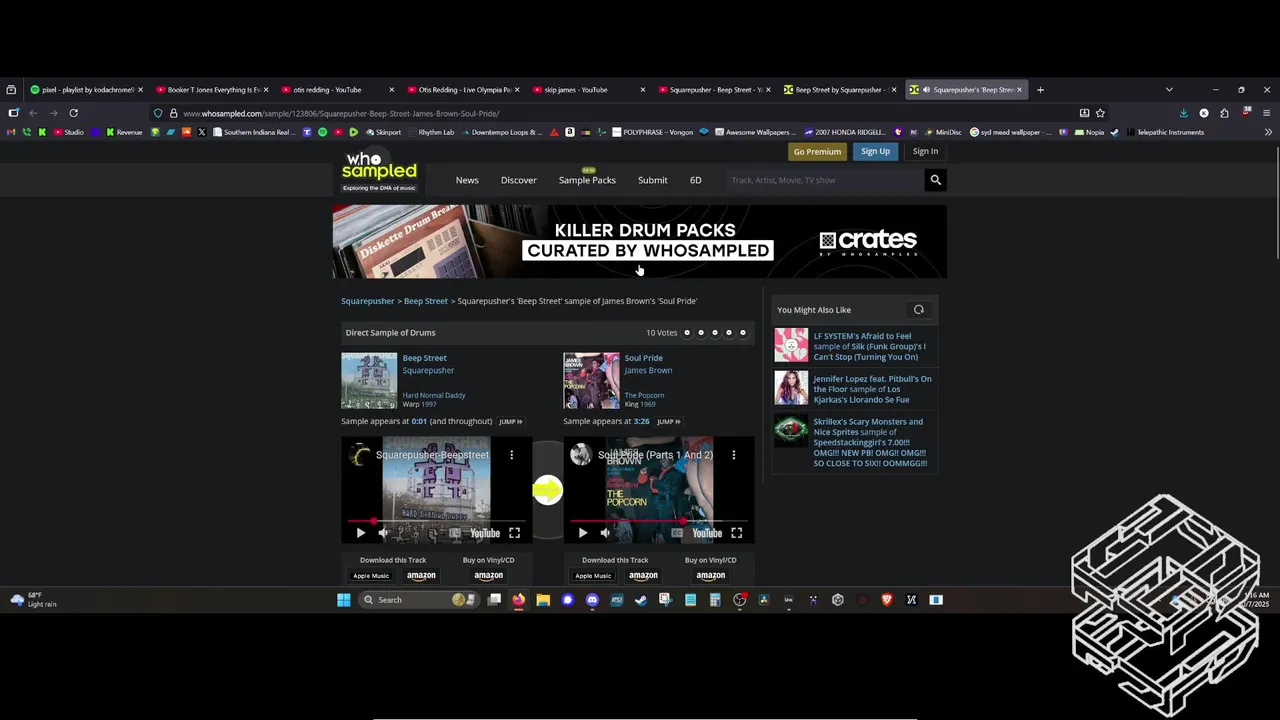Image resolution: width=1280 pixels, height=720 pixels.
Task: Click JUMP next to sample time 3:26
Action: (668, 422)
